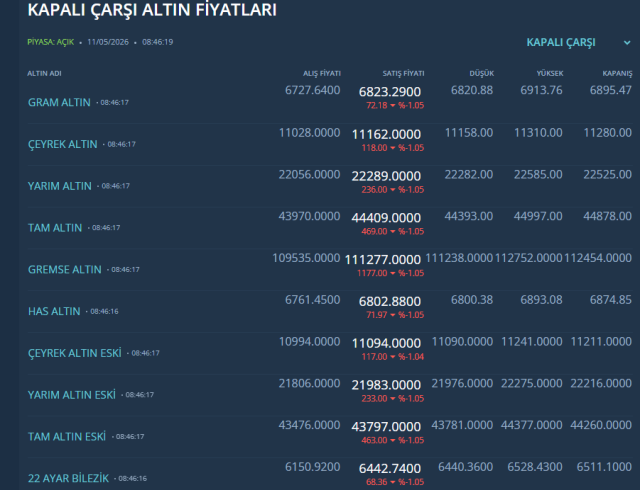This screenshot has height=490, width=640.
Task: Click down arrow beside 117.00 change
Action: (x=393, y=357)
